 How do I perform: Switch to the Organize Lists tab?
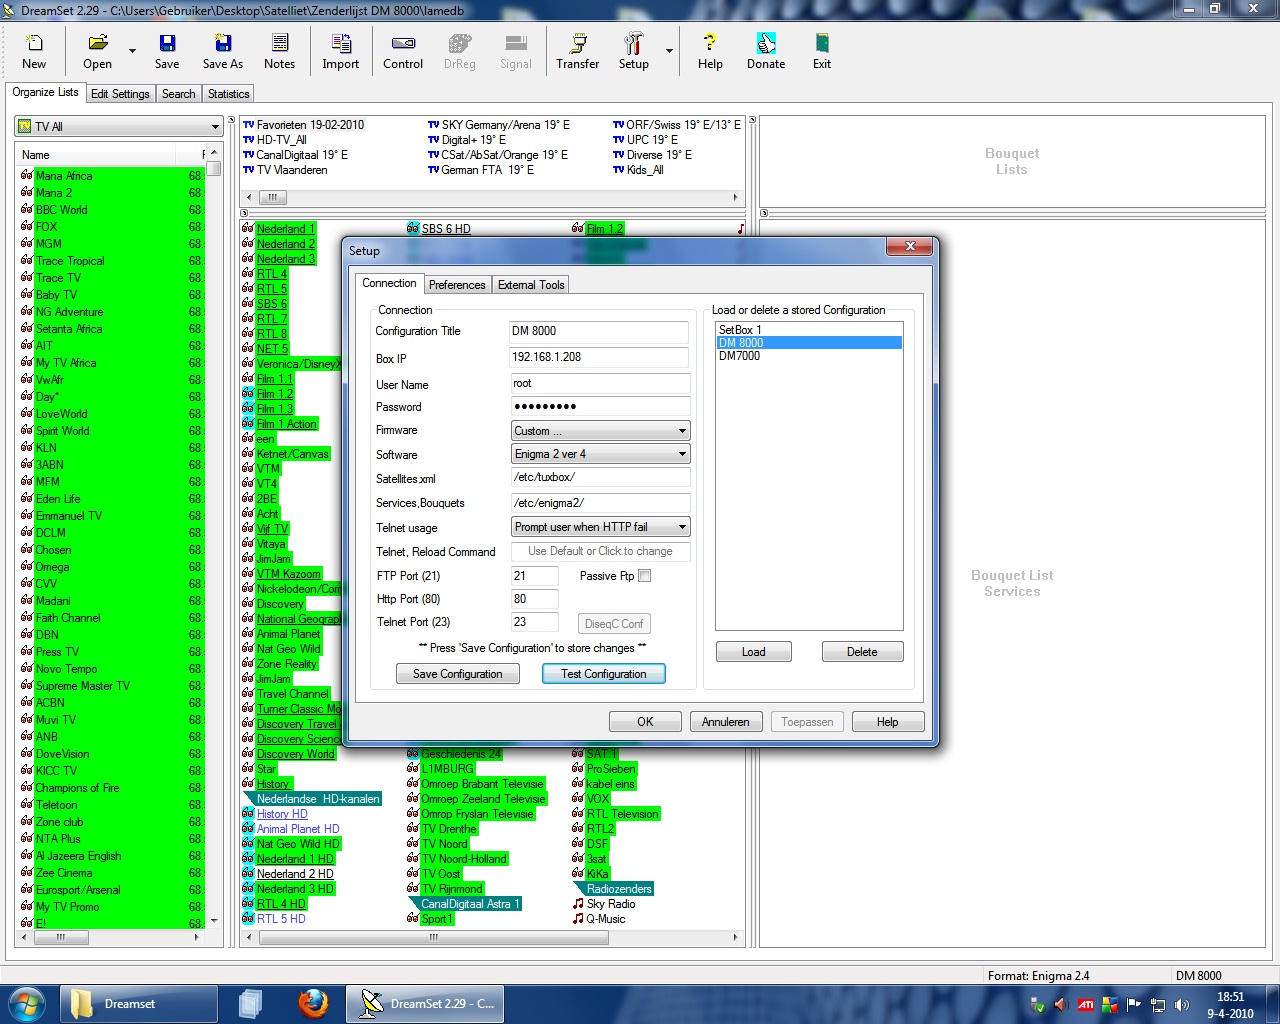click(x=45, y=92)
